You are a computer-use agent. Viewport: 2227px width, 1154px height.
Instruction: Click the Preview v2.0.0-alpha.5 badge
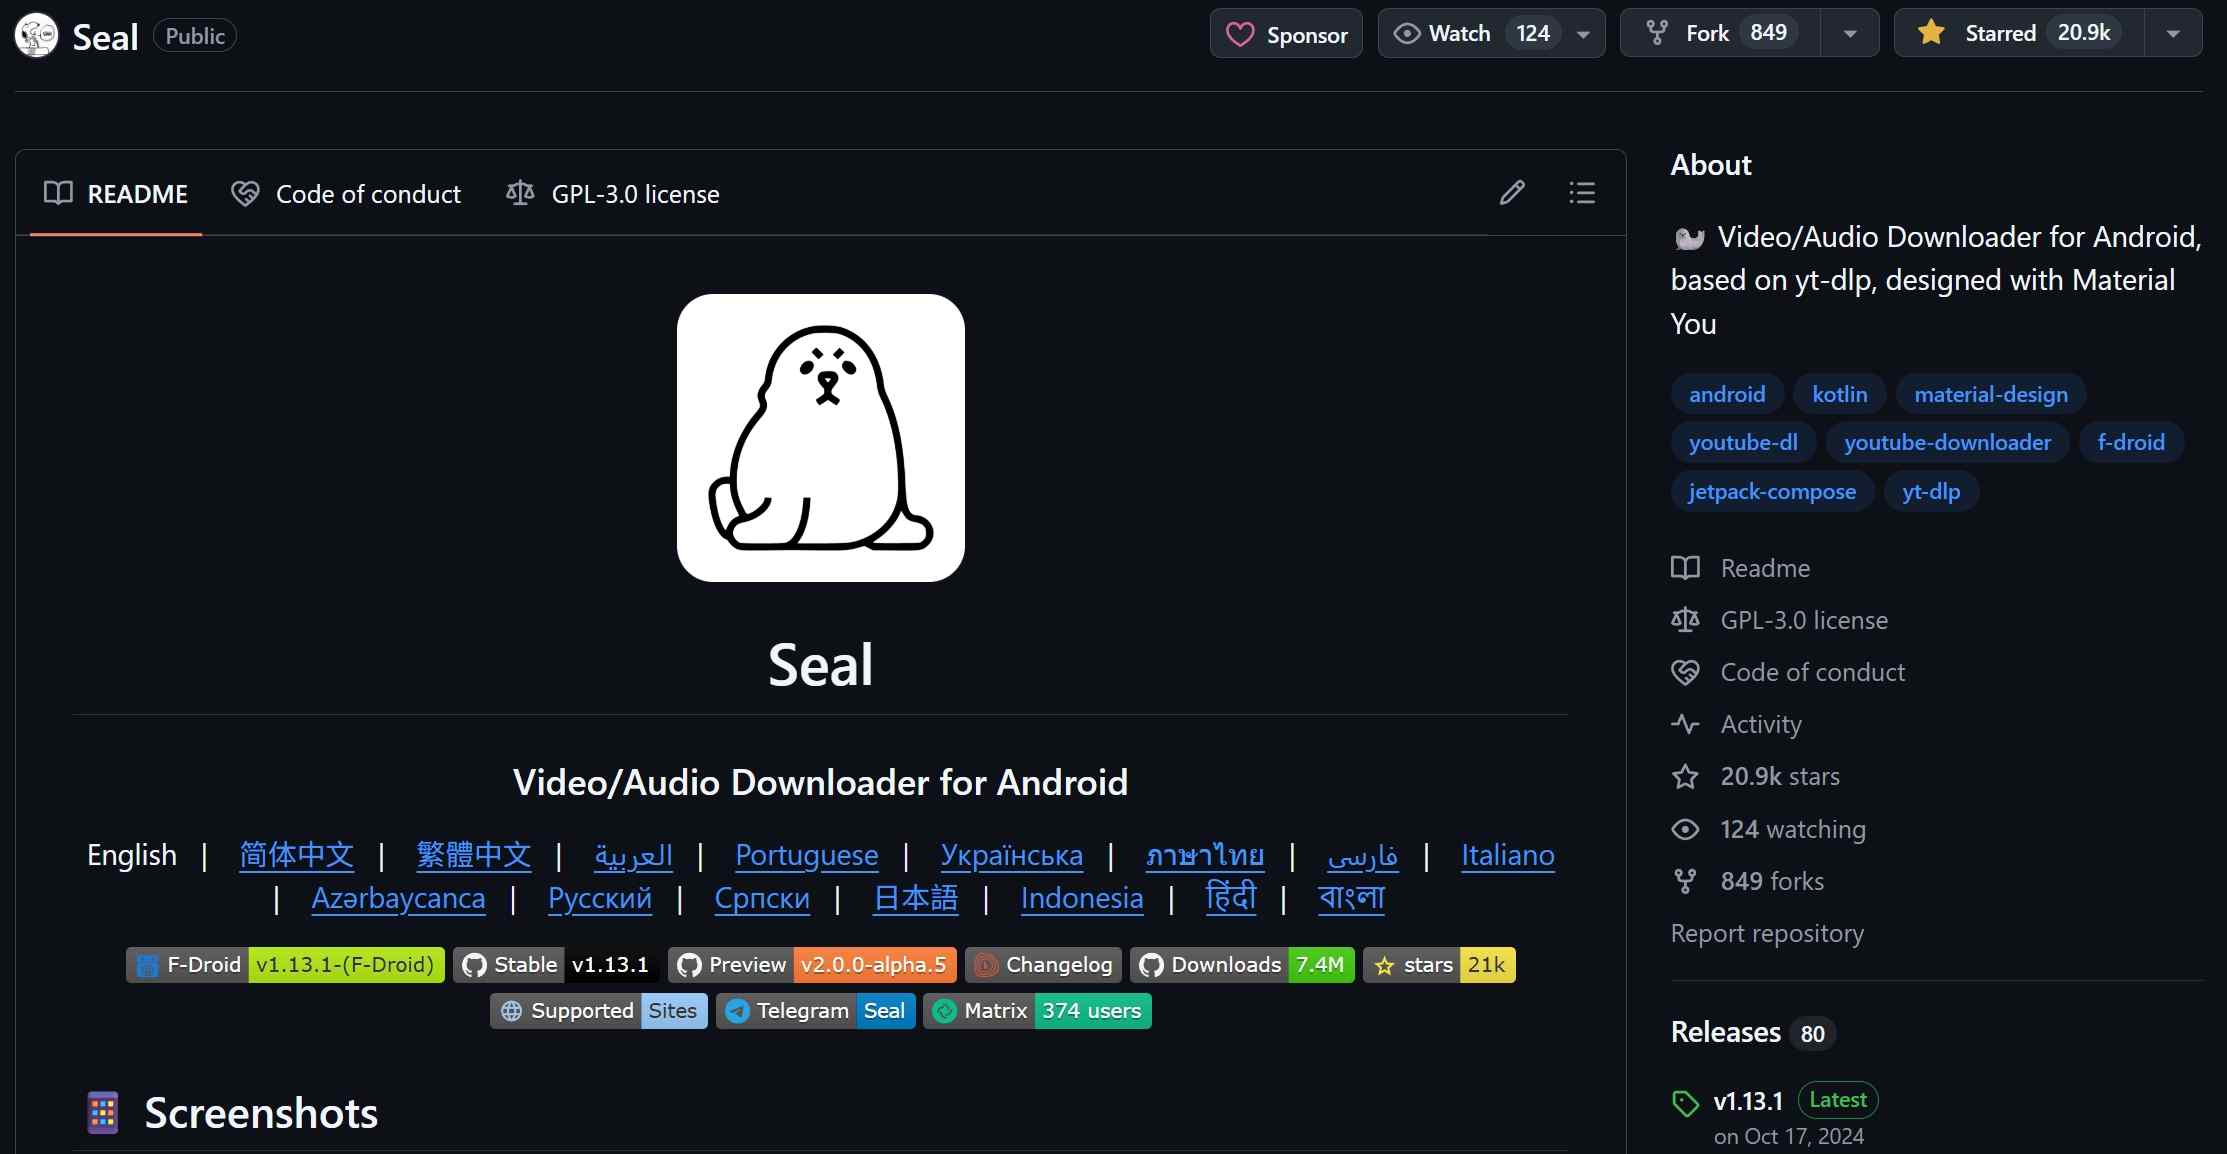pyautogui.click(x=812, y=965)
